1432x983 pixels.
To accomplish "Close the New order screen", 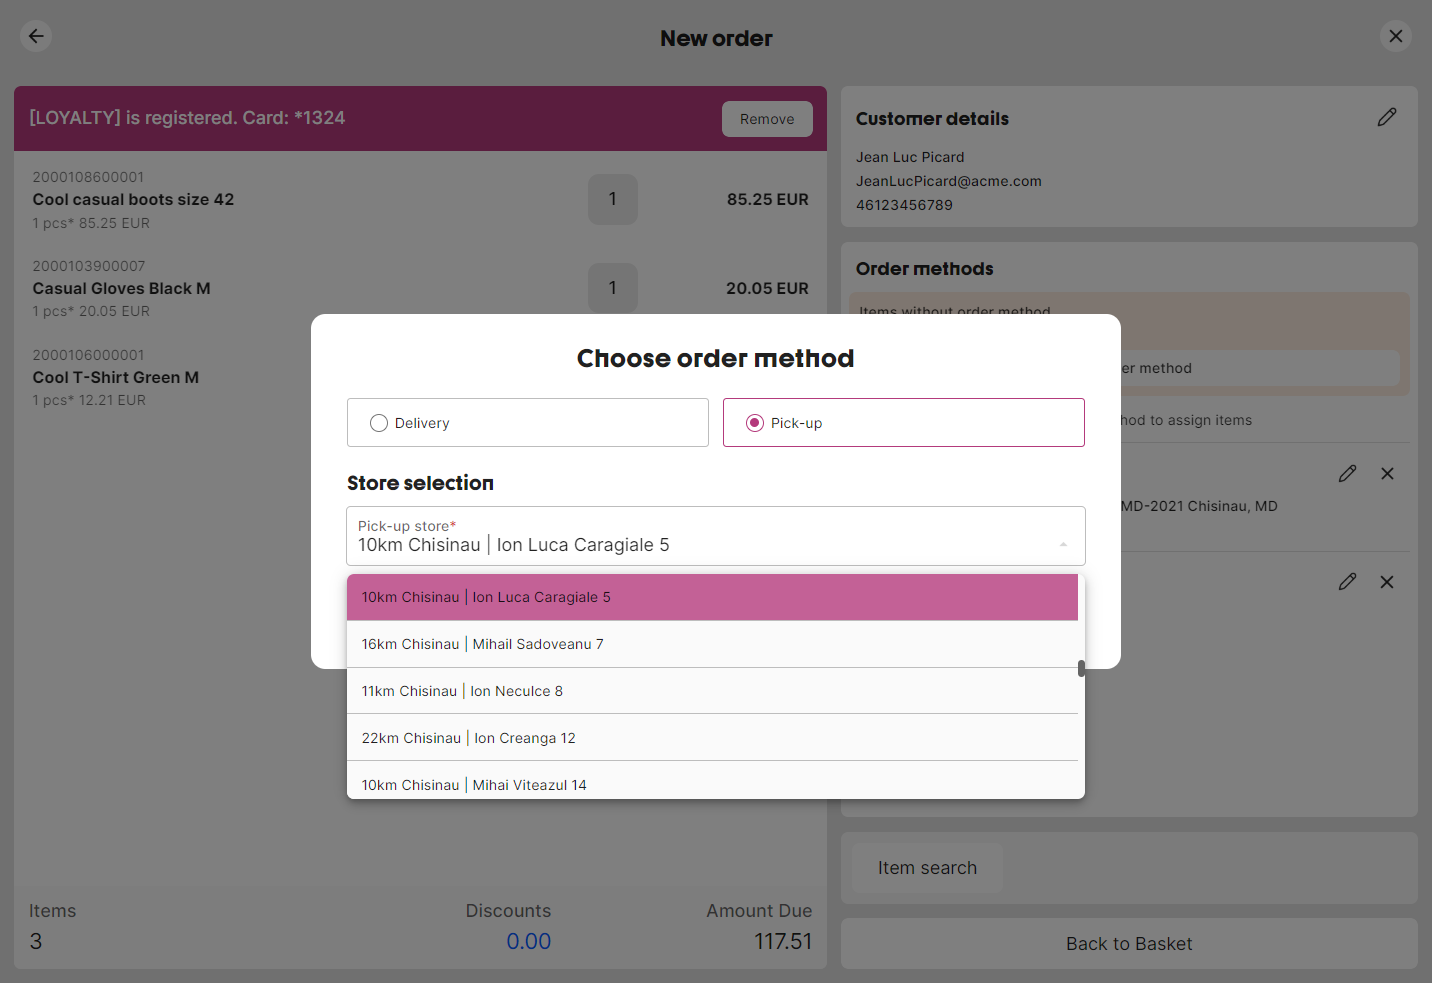I will click(x=1395, y=37).
